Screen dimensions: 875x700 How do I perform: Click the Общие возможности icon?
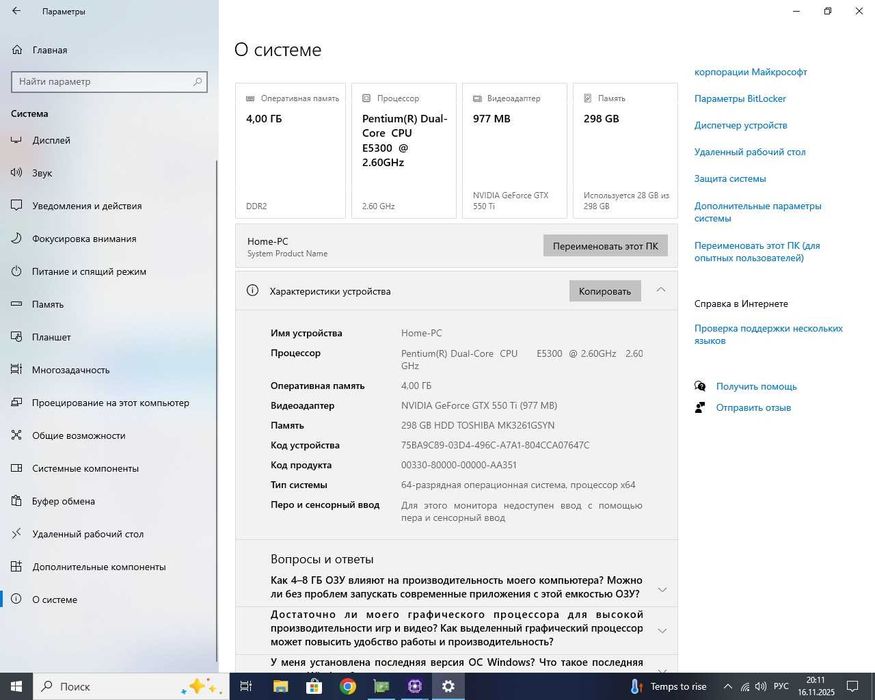coord(16,435)
